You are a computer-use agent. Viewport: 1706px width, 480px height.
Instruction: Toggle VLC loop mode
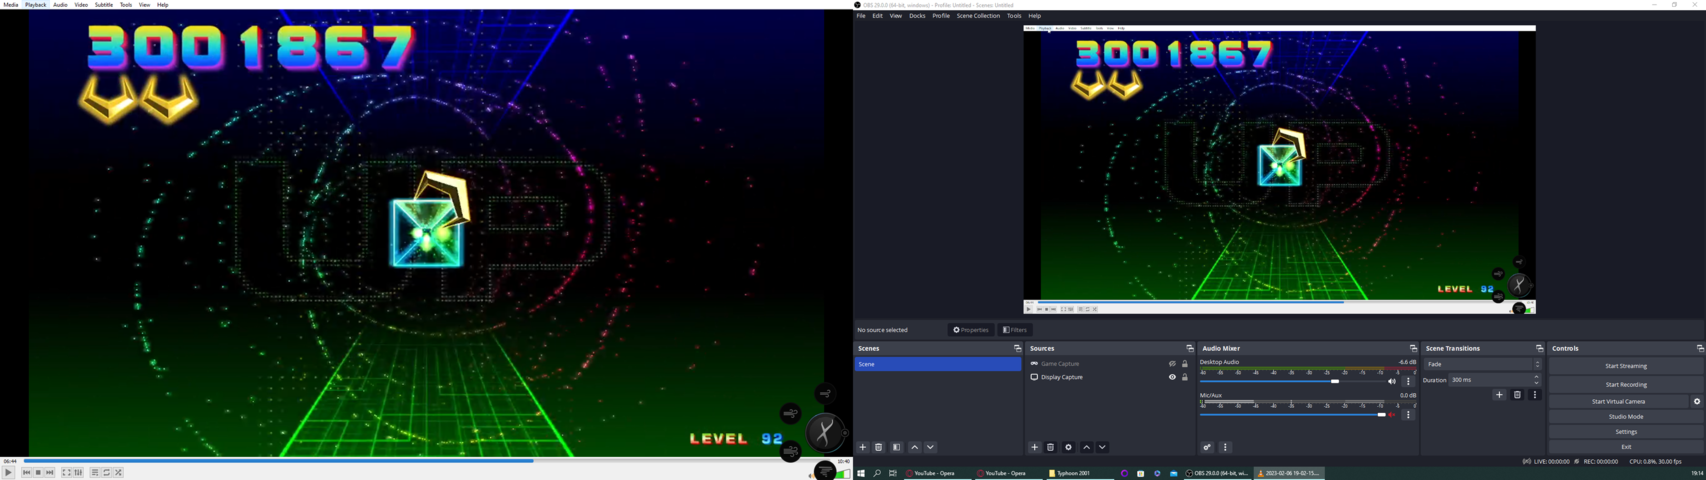(x=107, y=473)
